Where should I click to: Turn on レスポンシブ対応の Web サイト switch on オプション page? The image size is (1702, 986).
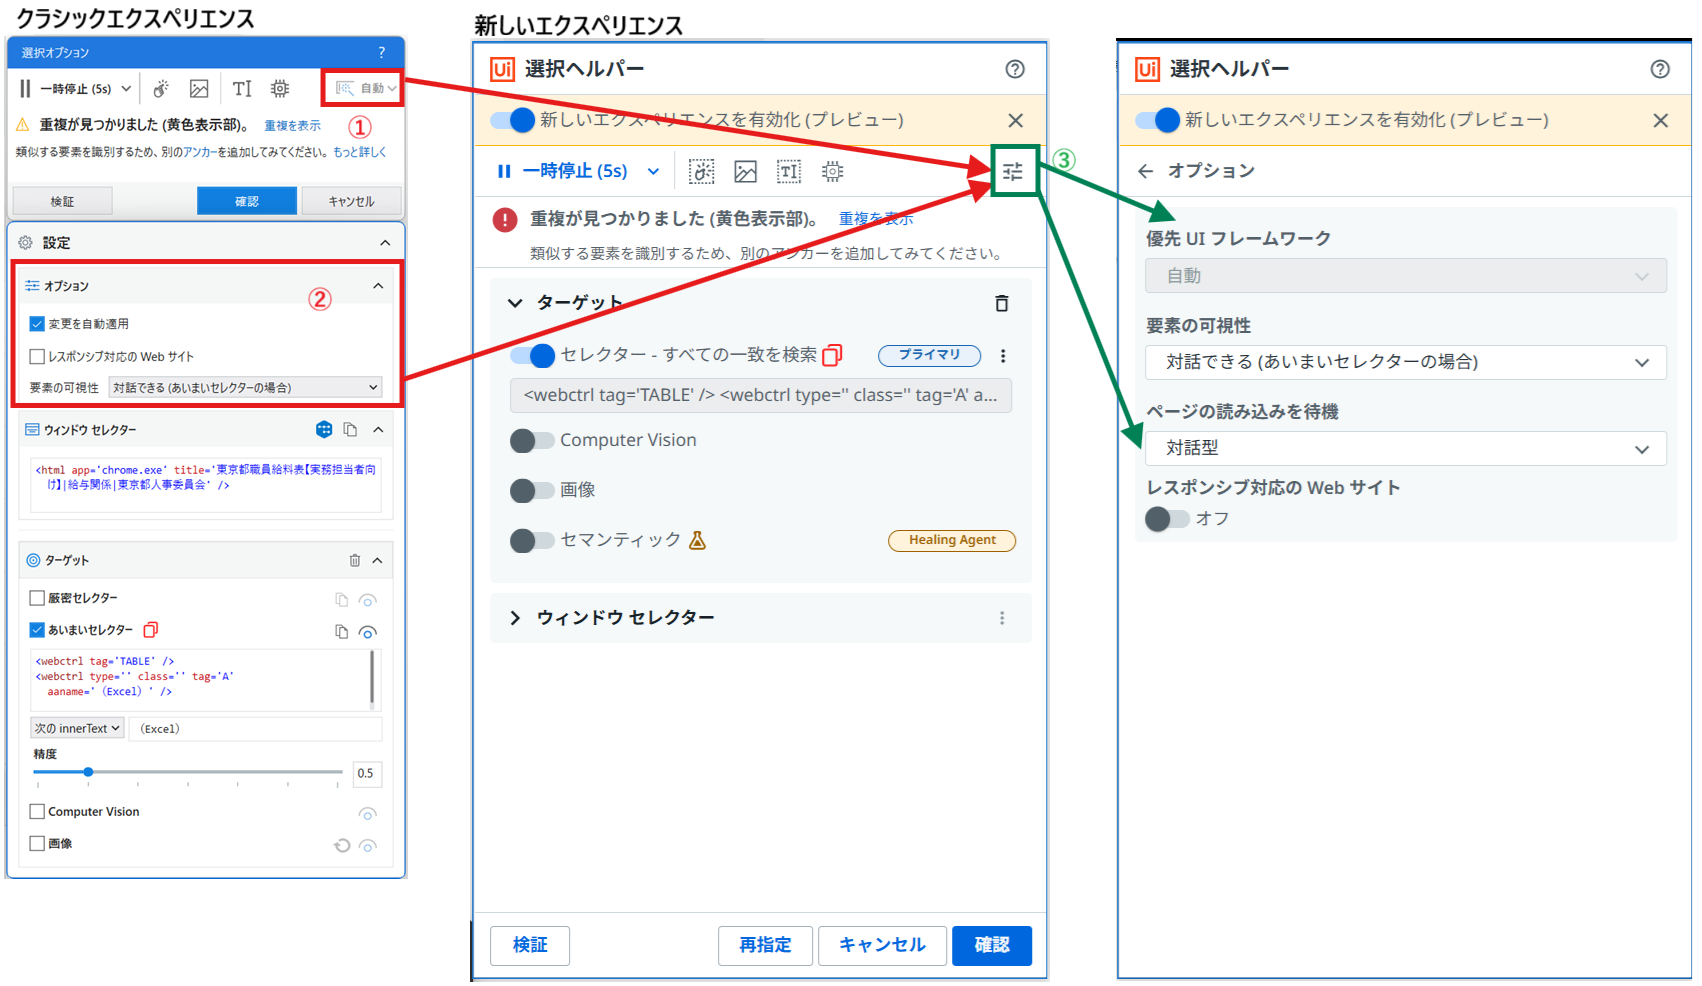click(1167, 519)
